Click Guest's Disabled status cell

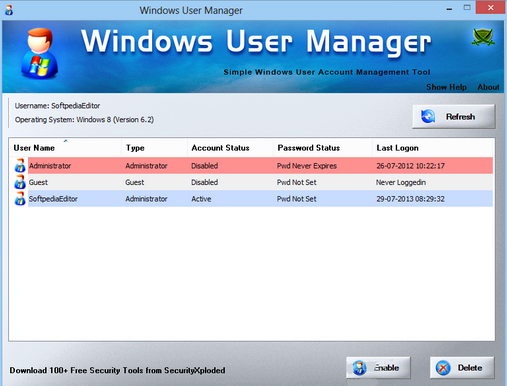[204, 182]
